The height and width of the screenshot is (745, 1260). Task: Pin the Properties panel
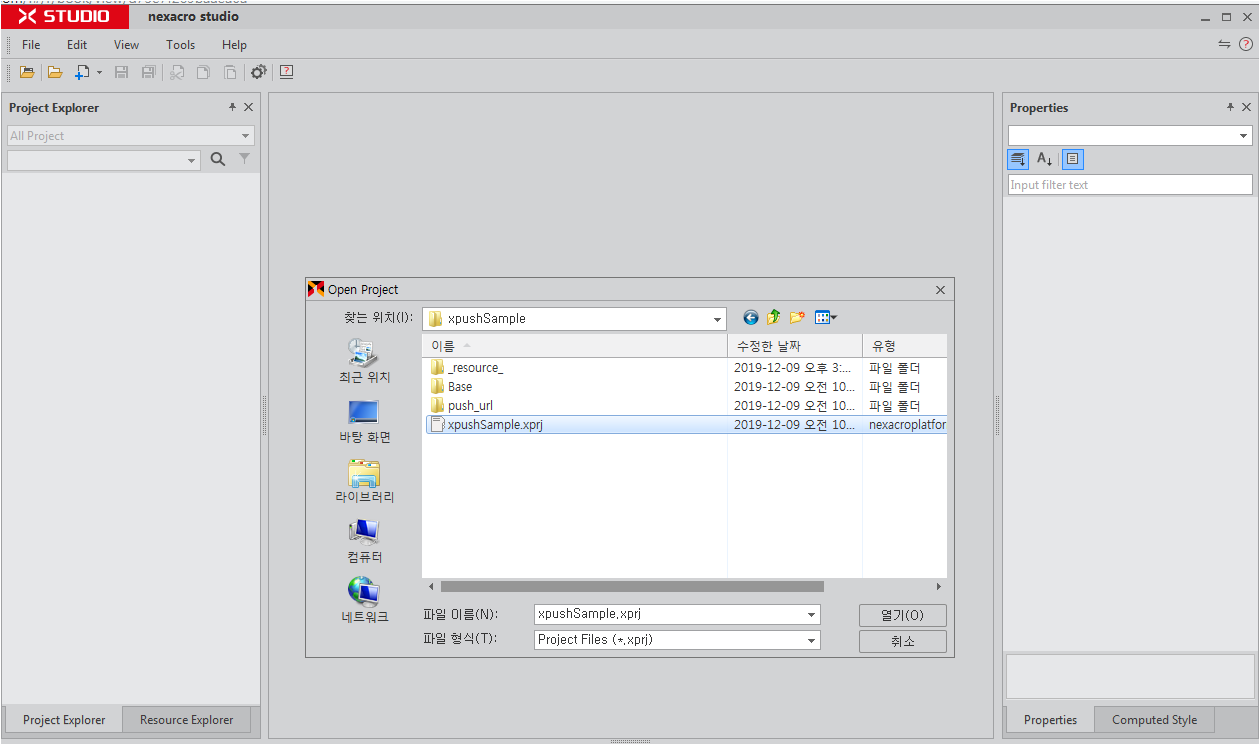pos(1230,107)
